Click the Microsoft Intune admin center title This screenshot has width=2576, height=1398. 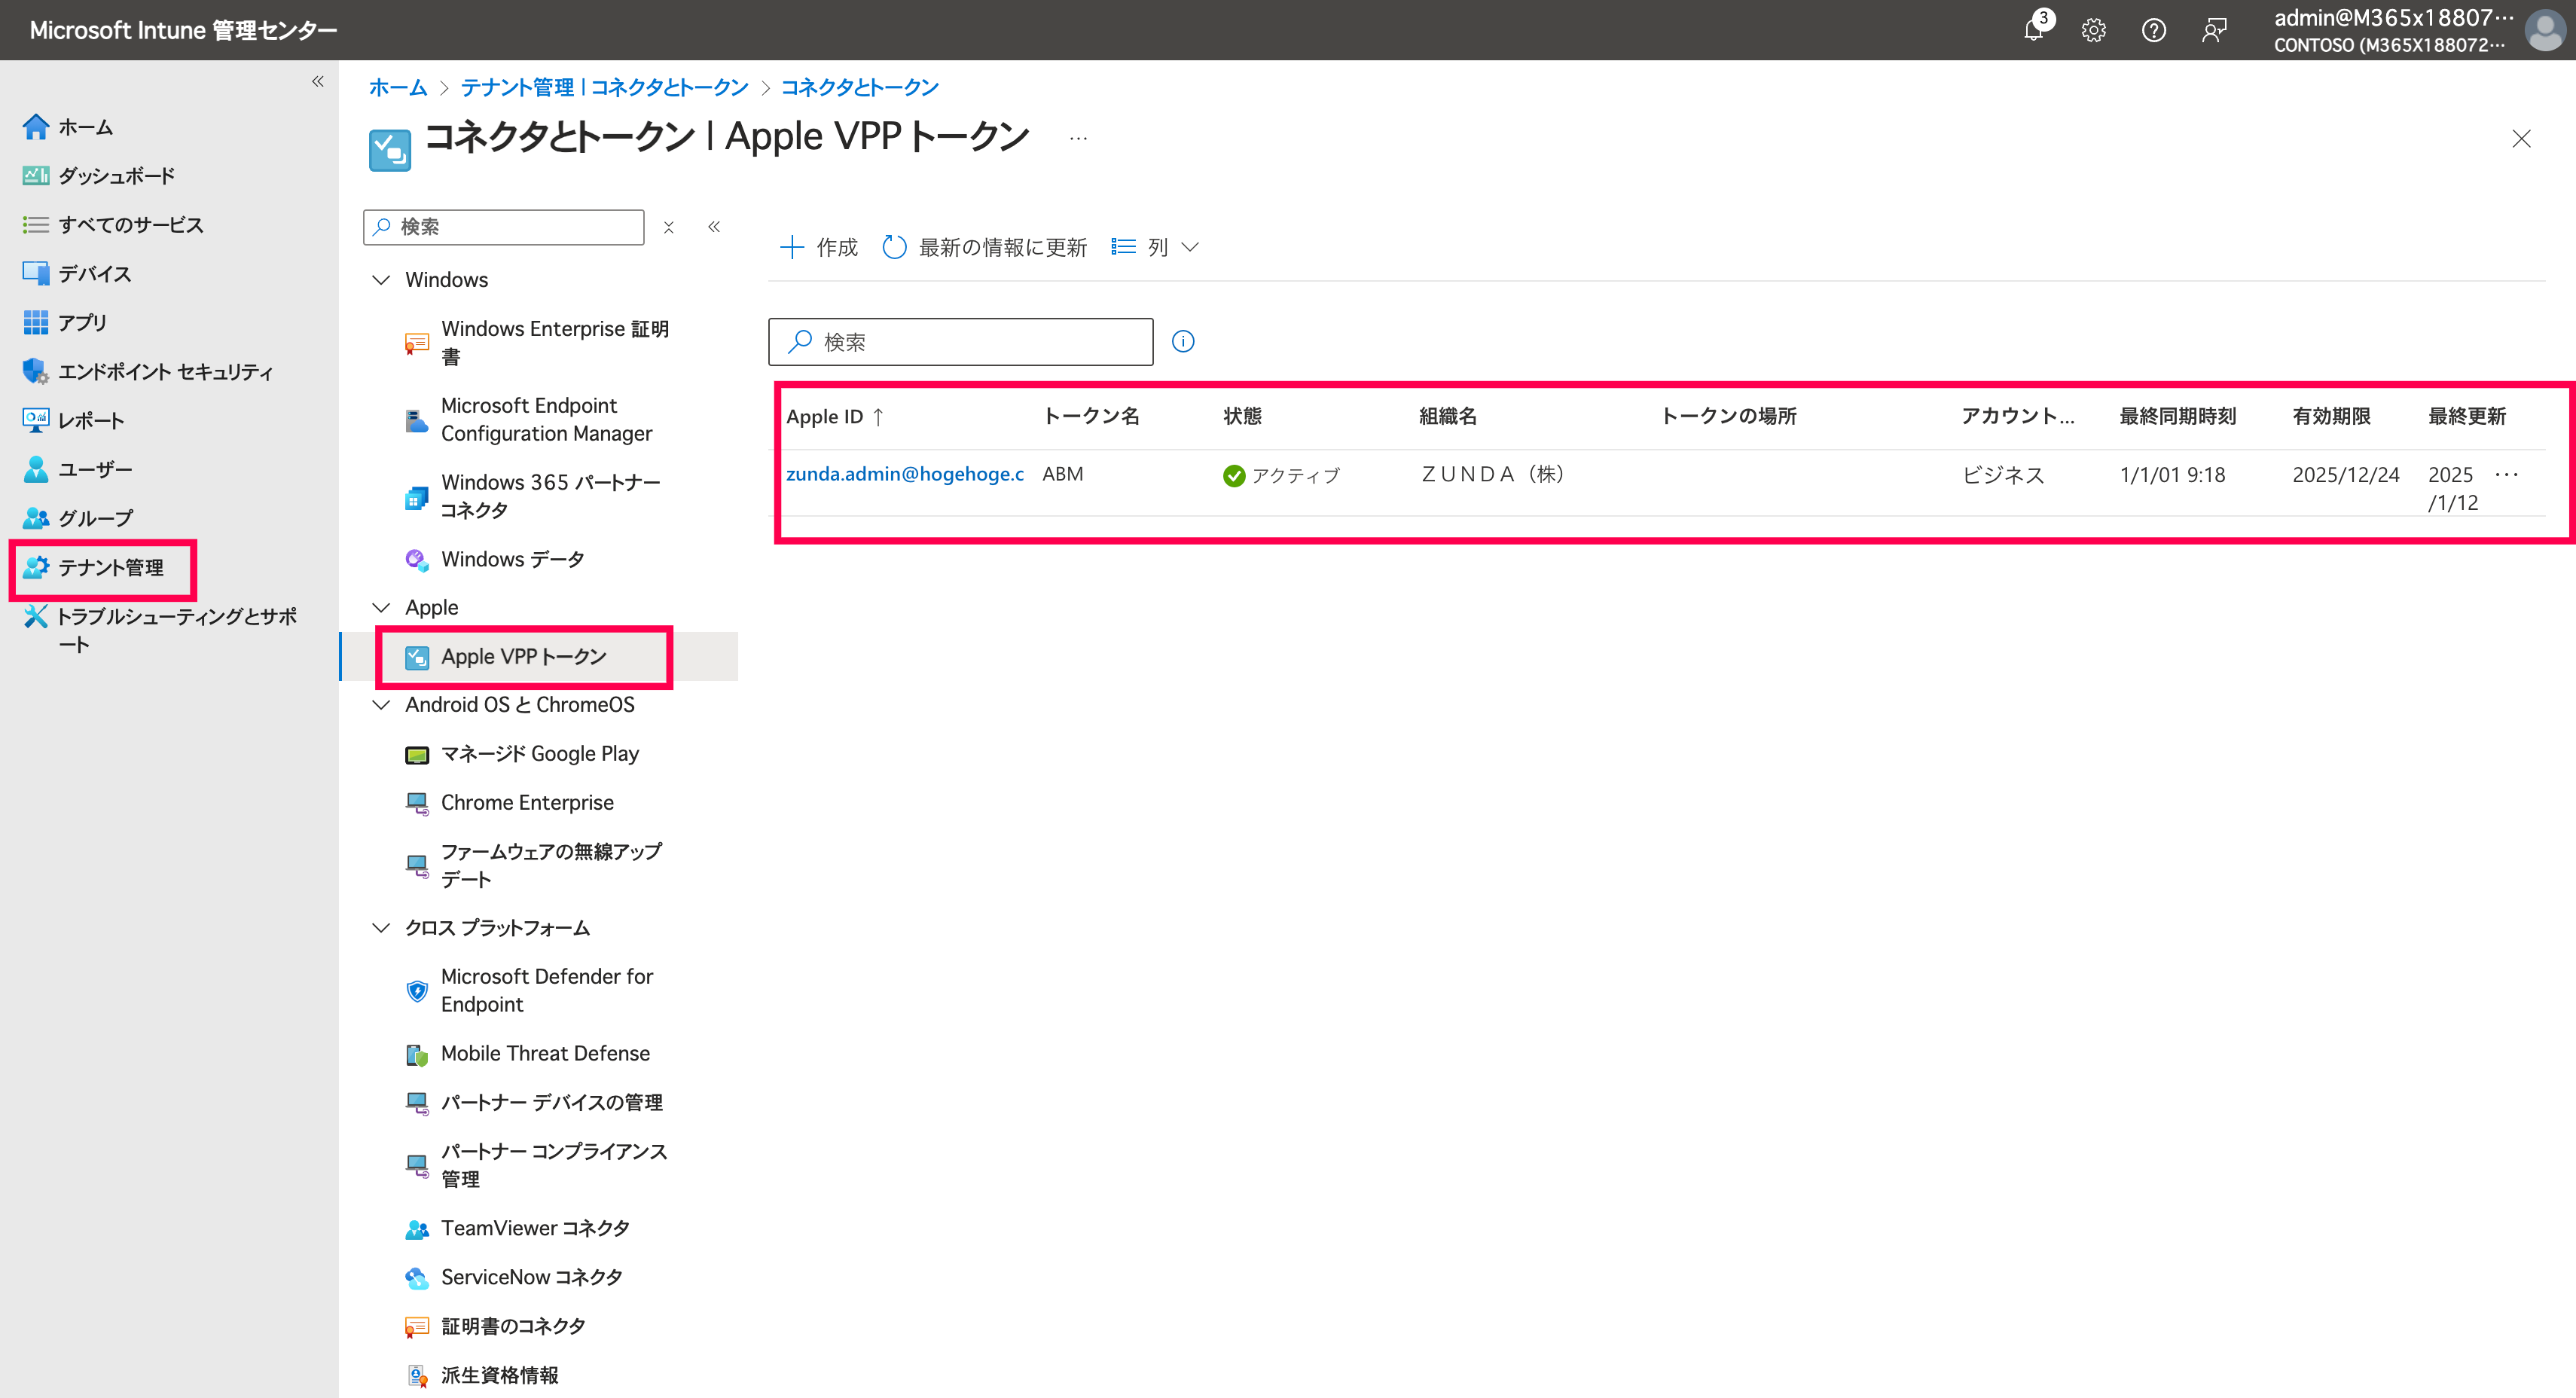click(184, 30)
